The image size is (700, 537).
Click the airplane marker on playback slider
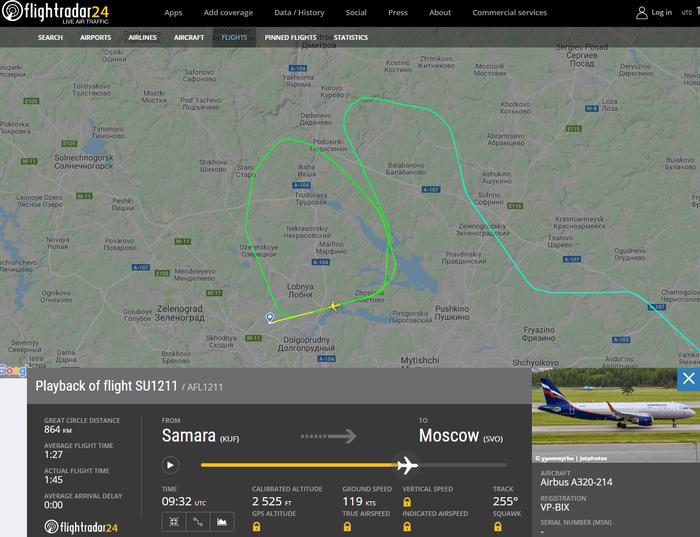[x=407, y=465]
